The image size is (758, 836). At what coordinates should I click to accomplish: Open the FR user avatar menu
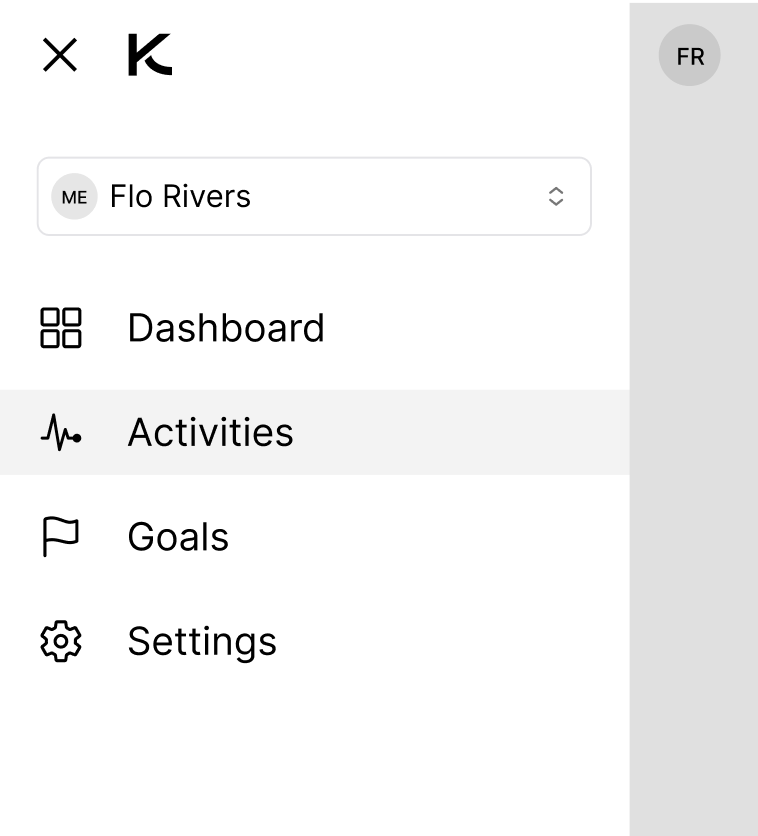689,56
